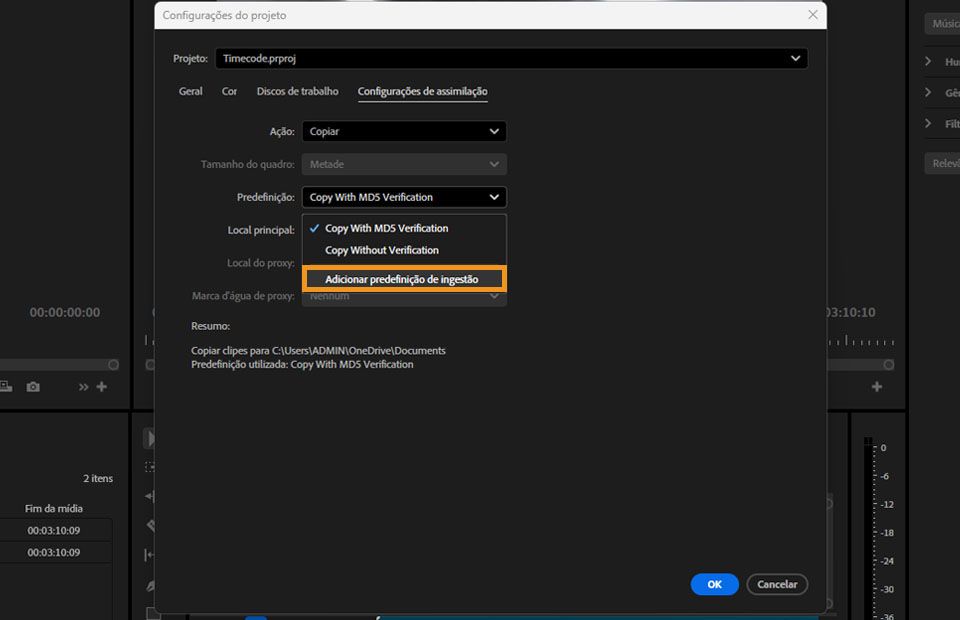960x620 pixels.
Task: Open the Ação dropdown set to Copiar
Action: pyautogui.click(x=404, y=131)
